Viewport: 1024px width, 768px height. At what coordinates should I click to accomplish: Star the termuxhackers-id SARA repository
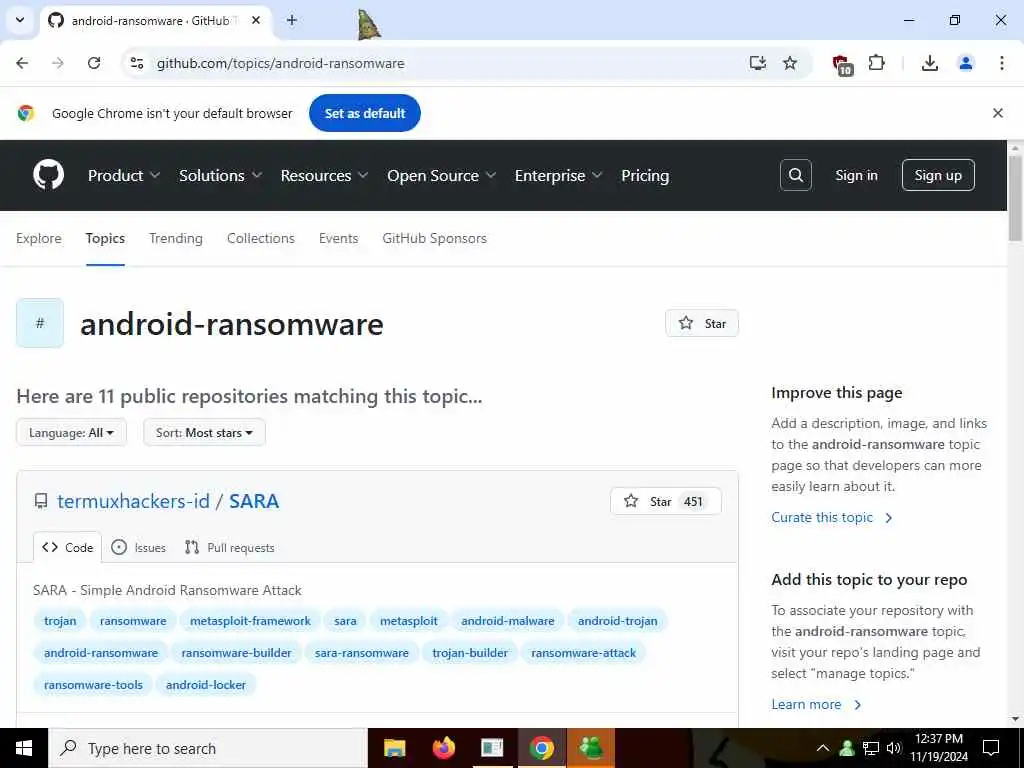[665, 501]
